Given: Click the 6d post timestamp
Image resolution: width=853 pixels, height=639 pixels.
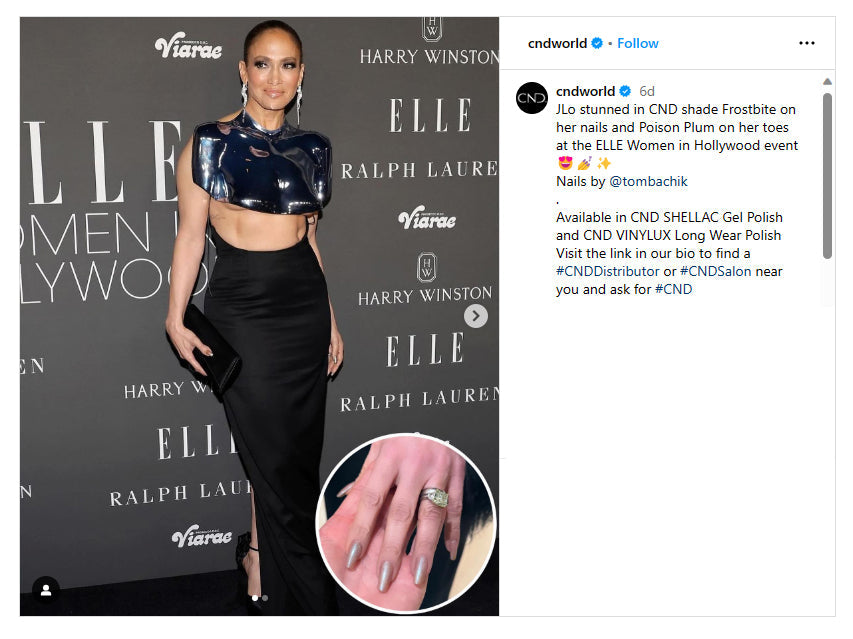Looking at the screenshot, I should coord(647,91).
